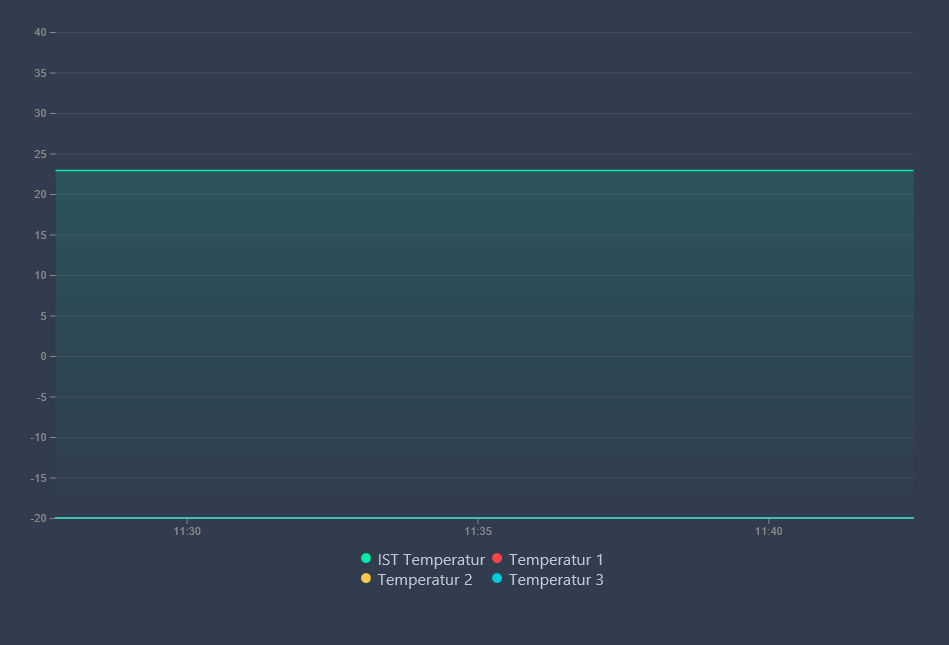Screen dimensions: 949x645
Task: Click the yellow Temperatur 2 legend dot
Action: (366, 579)
